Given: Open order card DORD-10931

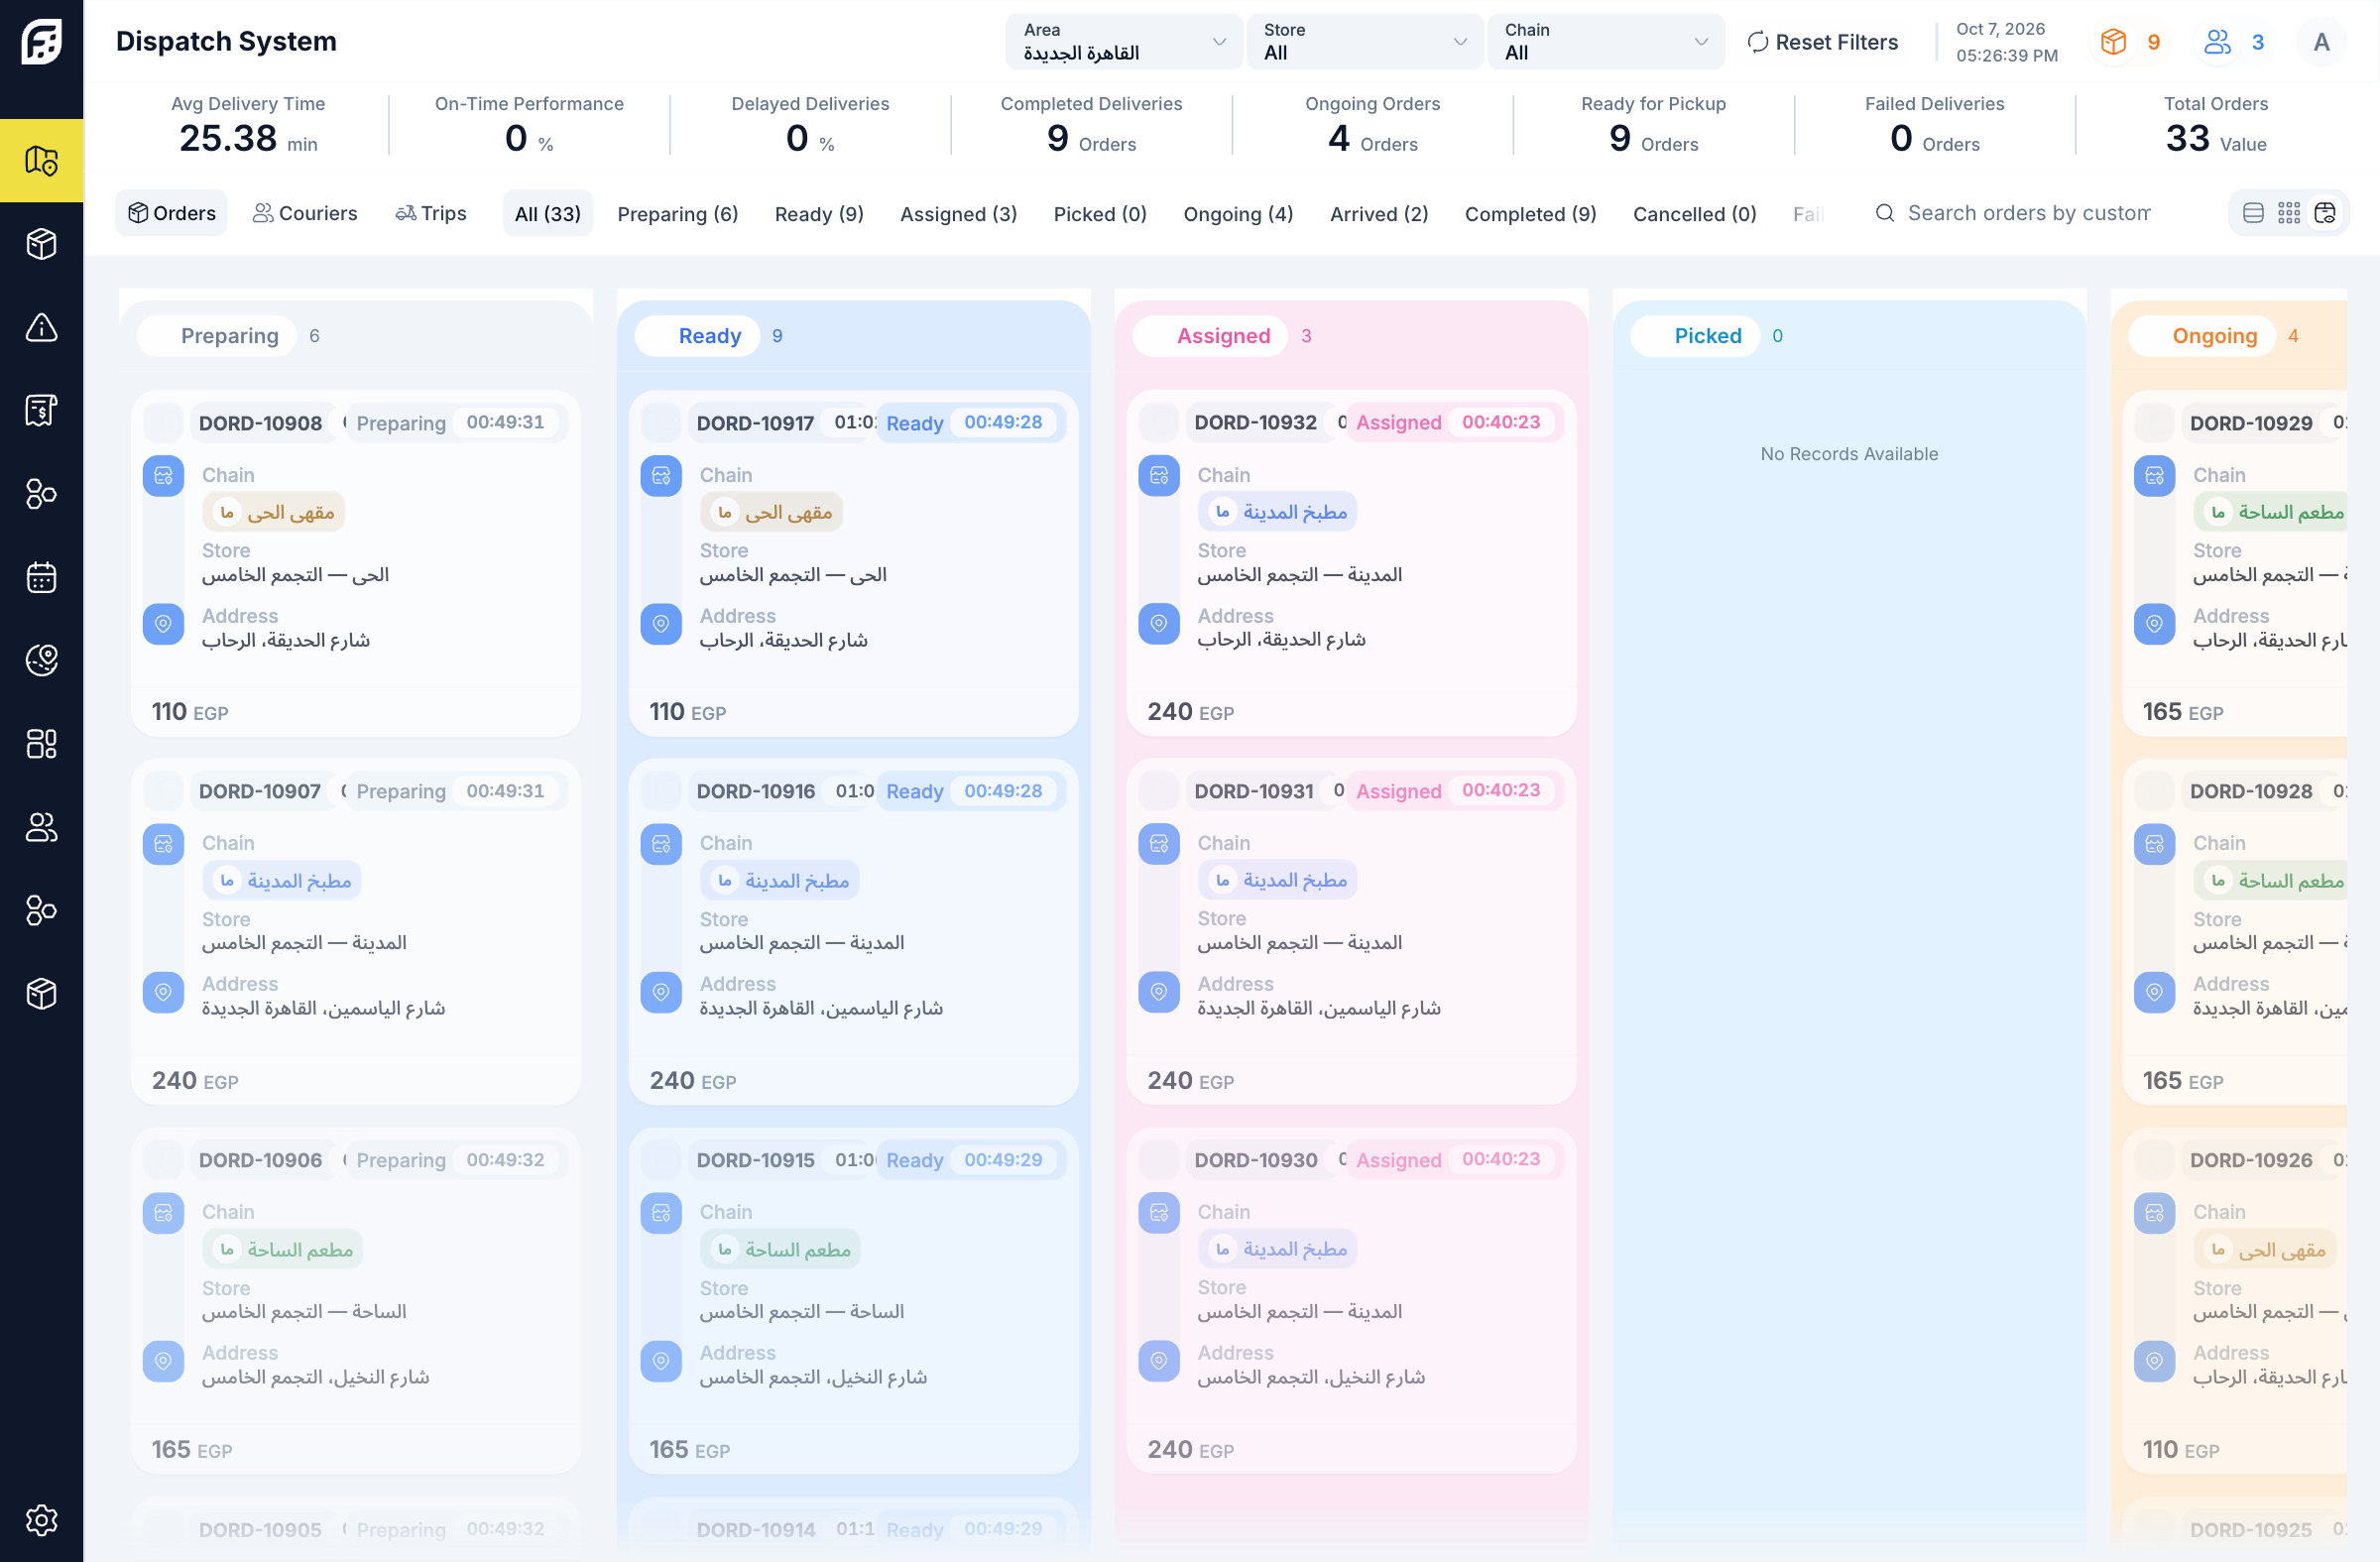Looking at the screenshot, I should point(1351,932).
